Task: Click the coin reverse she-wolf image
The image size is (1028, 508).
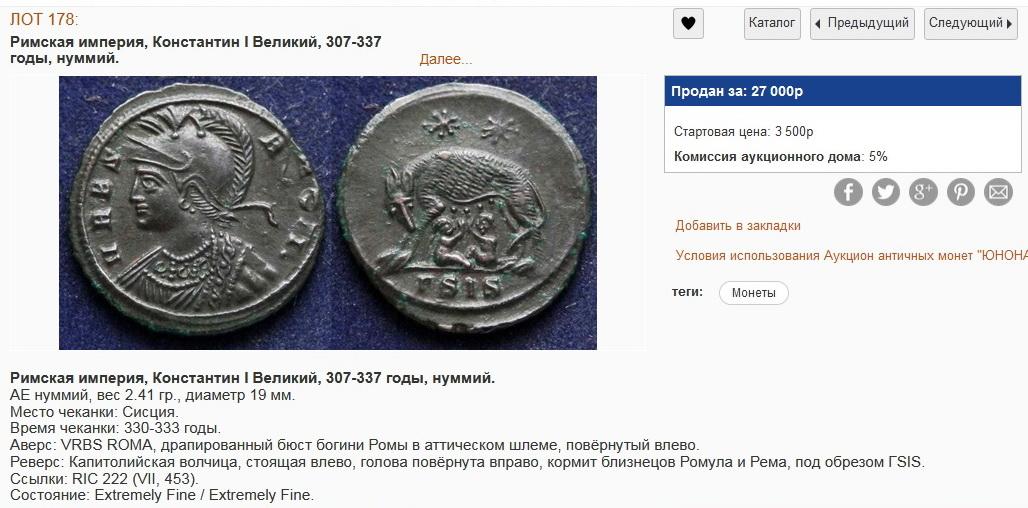Action: (x=464, y=206)
